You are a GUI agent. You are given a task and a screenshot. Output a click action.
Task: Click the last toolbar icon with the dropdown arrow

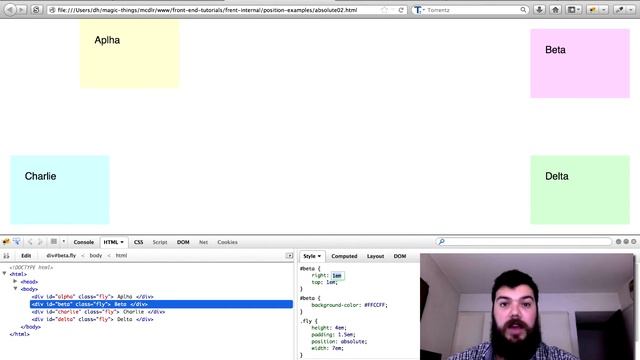coord(624,9)
